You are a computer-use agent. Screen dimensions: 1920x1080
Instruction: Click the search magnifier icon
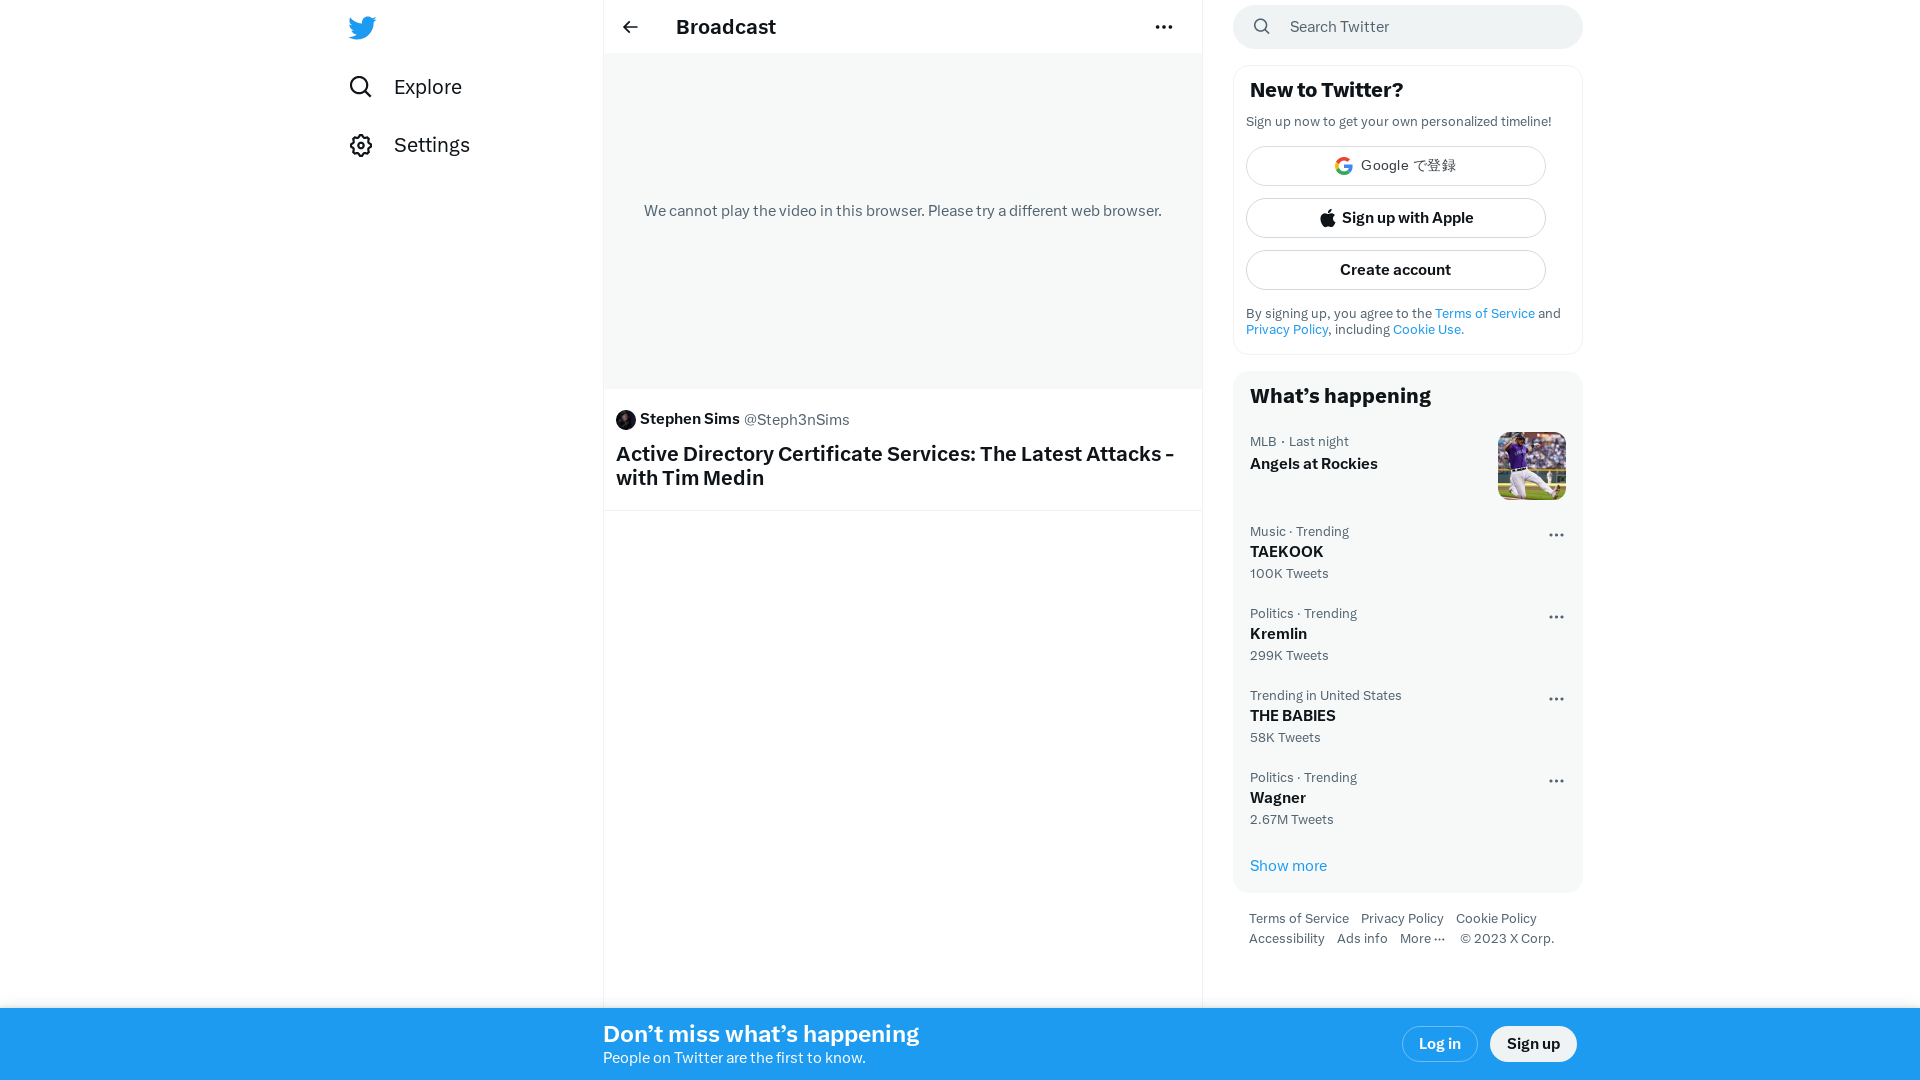[x=1262, y=27]
